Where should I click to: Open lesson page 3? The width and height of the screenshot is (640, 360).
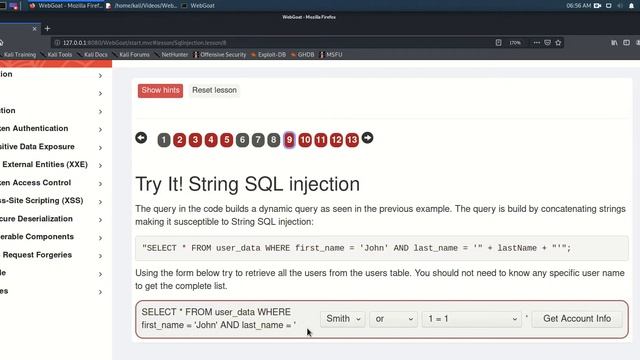tap(195, 140)
